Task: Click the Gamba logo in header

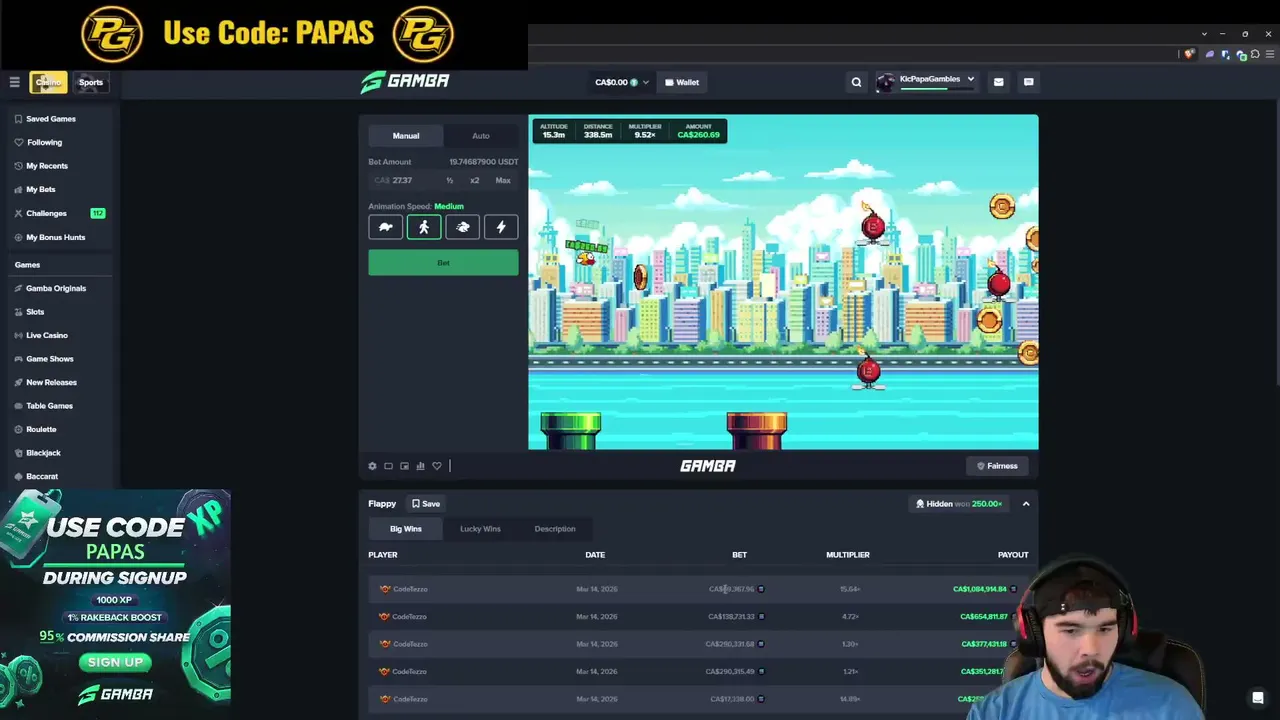Action: point(405,82)
